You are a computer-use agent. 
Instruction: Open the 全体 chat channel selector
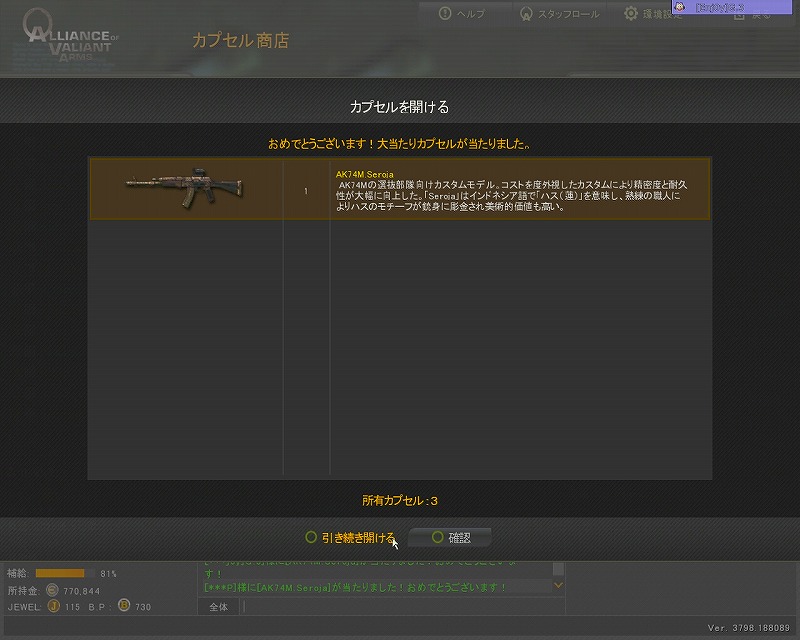[218, 607]
